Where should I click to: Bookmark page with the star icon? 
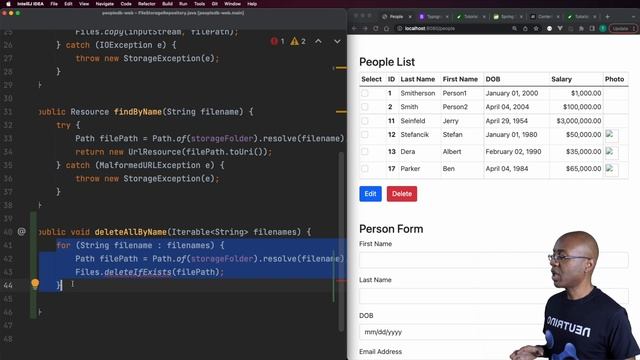click(x=536, y=29)
